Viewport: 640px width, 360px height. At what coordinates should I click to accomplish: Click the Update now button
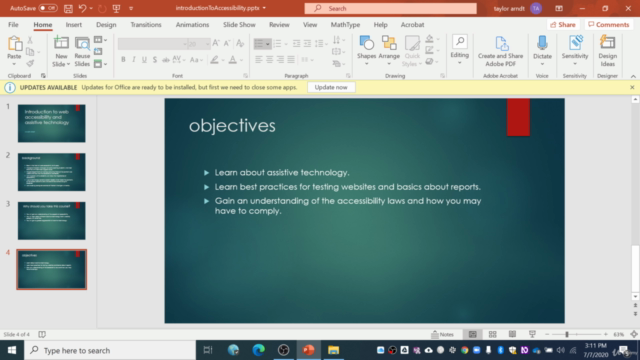[x=331, y=87]
